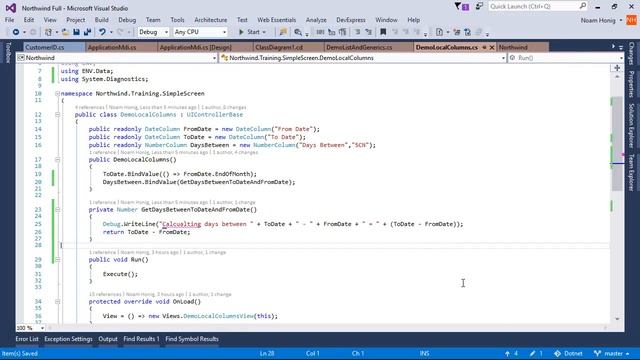Collapse the OnLoad() method block
640x360 pixels.
(58, 302)
